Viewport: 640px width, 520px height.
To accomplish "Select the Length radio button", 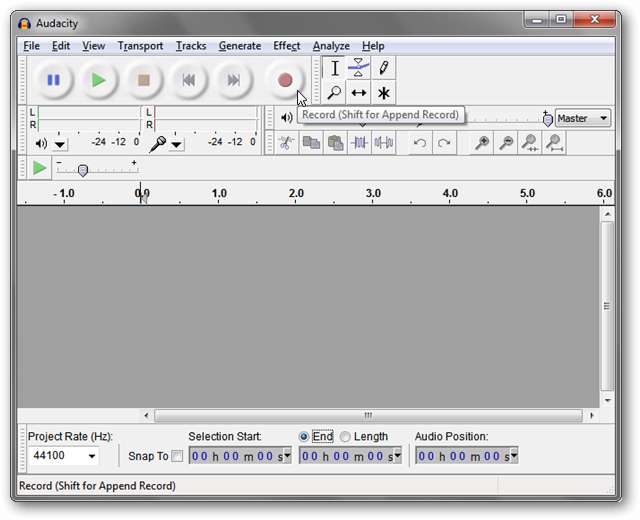I will (x=345, y=437).
